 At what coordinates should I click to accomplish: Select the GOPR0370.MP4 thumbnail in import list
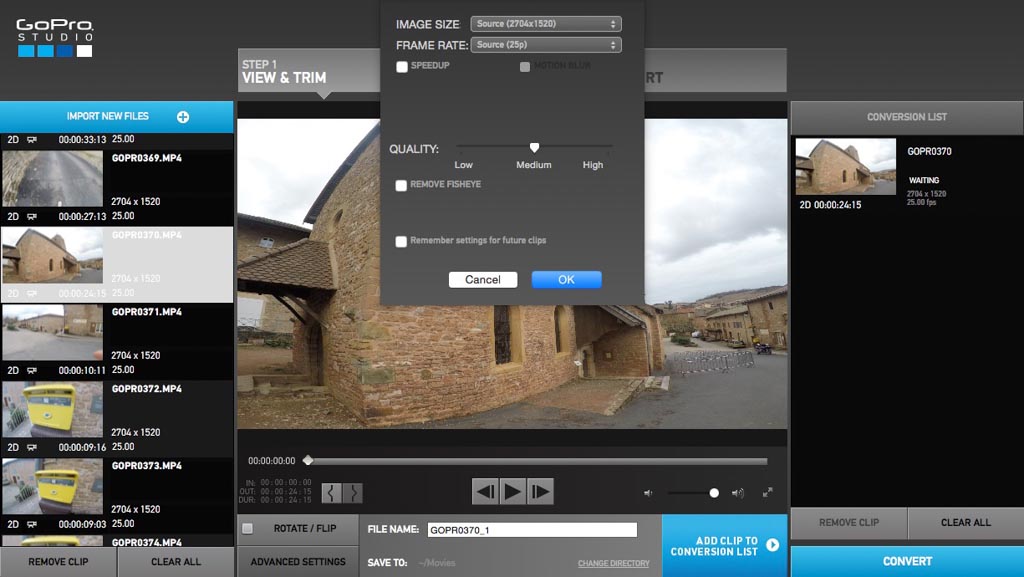point(52,256)
